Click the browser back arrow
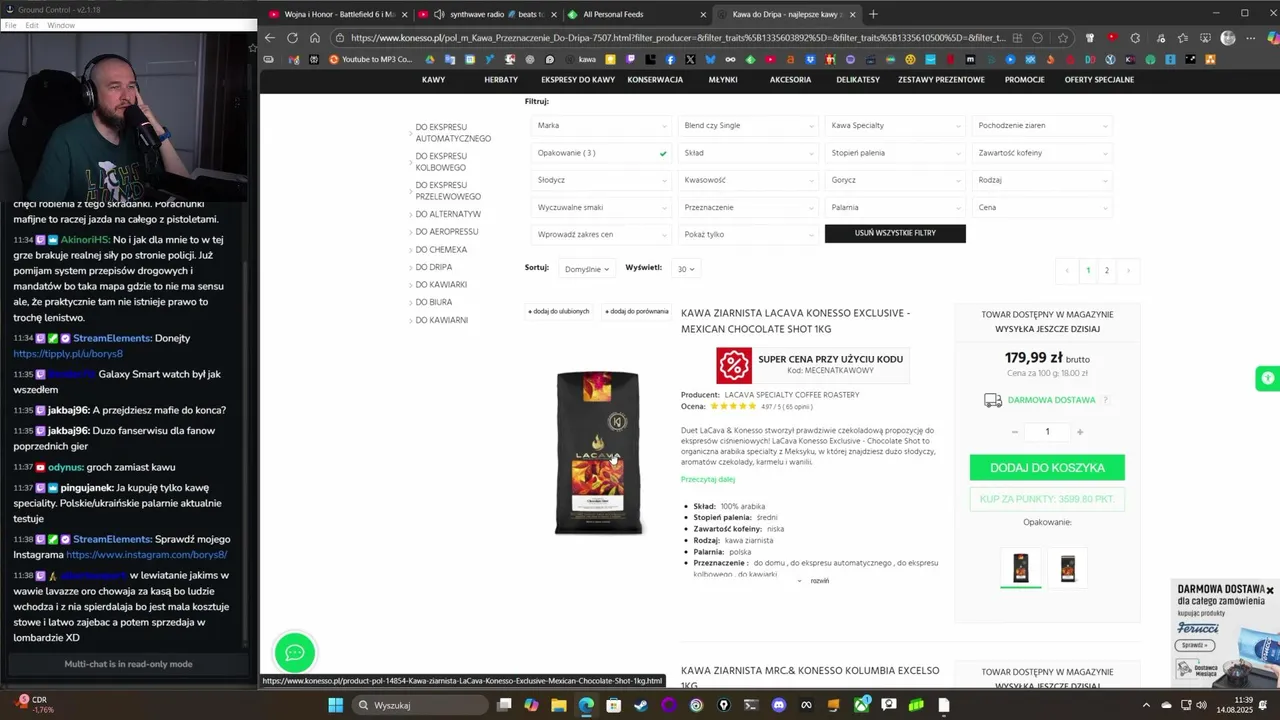This screenshot has height=720, width=1280. 269,38
